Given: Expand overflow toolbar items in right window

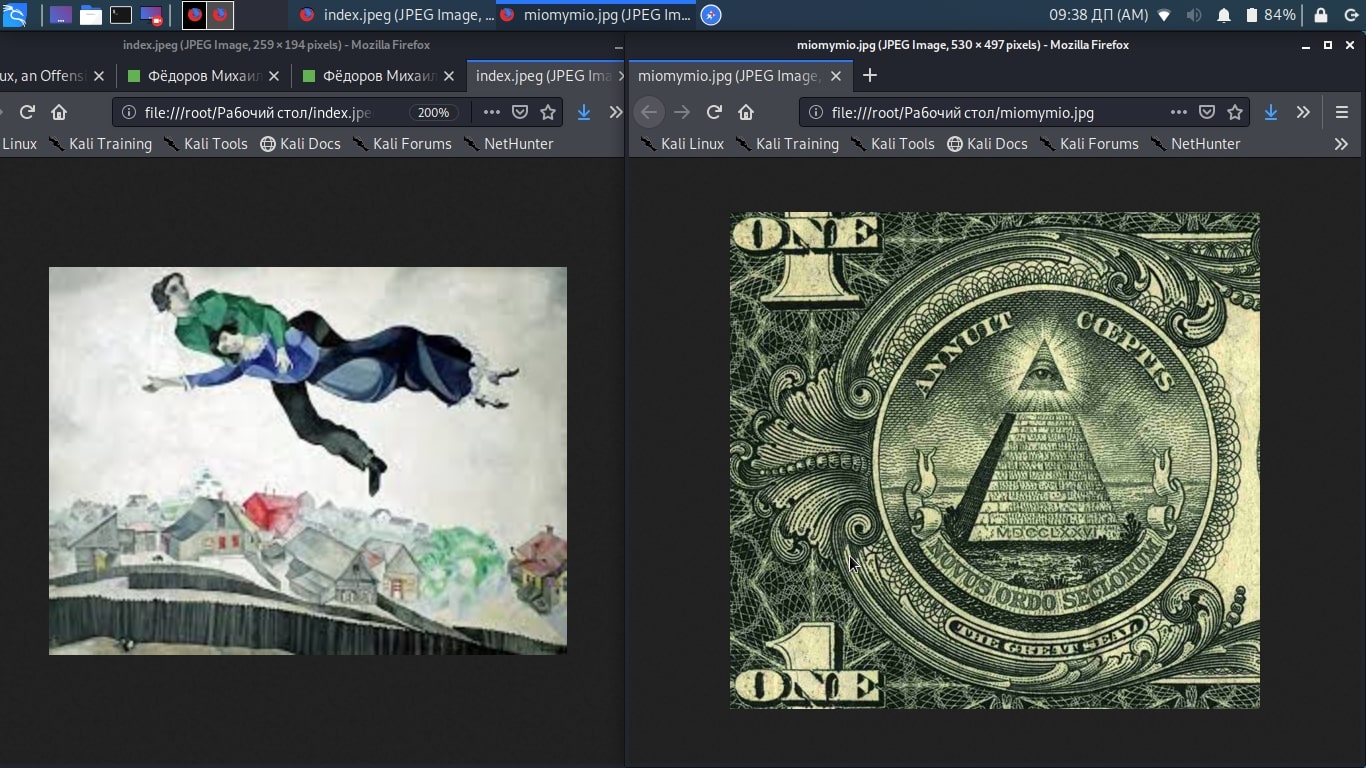Looking at the screenshot, I should tap(1303, 112).
